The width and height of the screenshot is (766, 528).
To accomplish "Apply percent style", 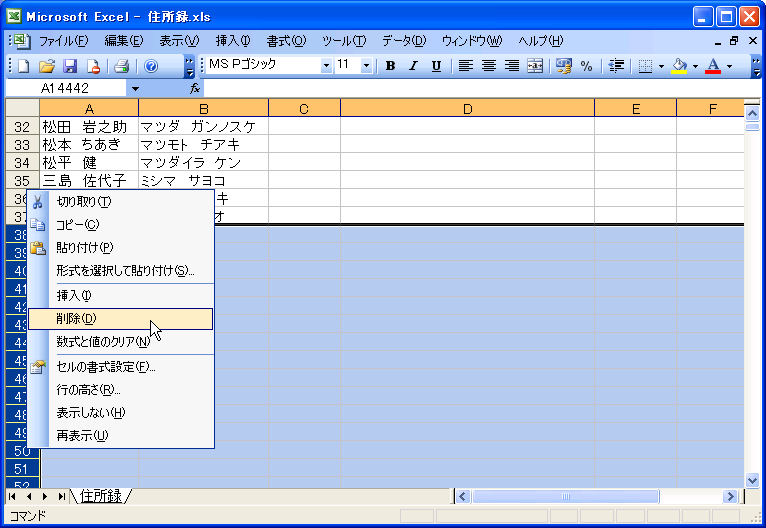I will click(586, 65).
